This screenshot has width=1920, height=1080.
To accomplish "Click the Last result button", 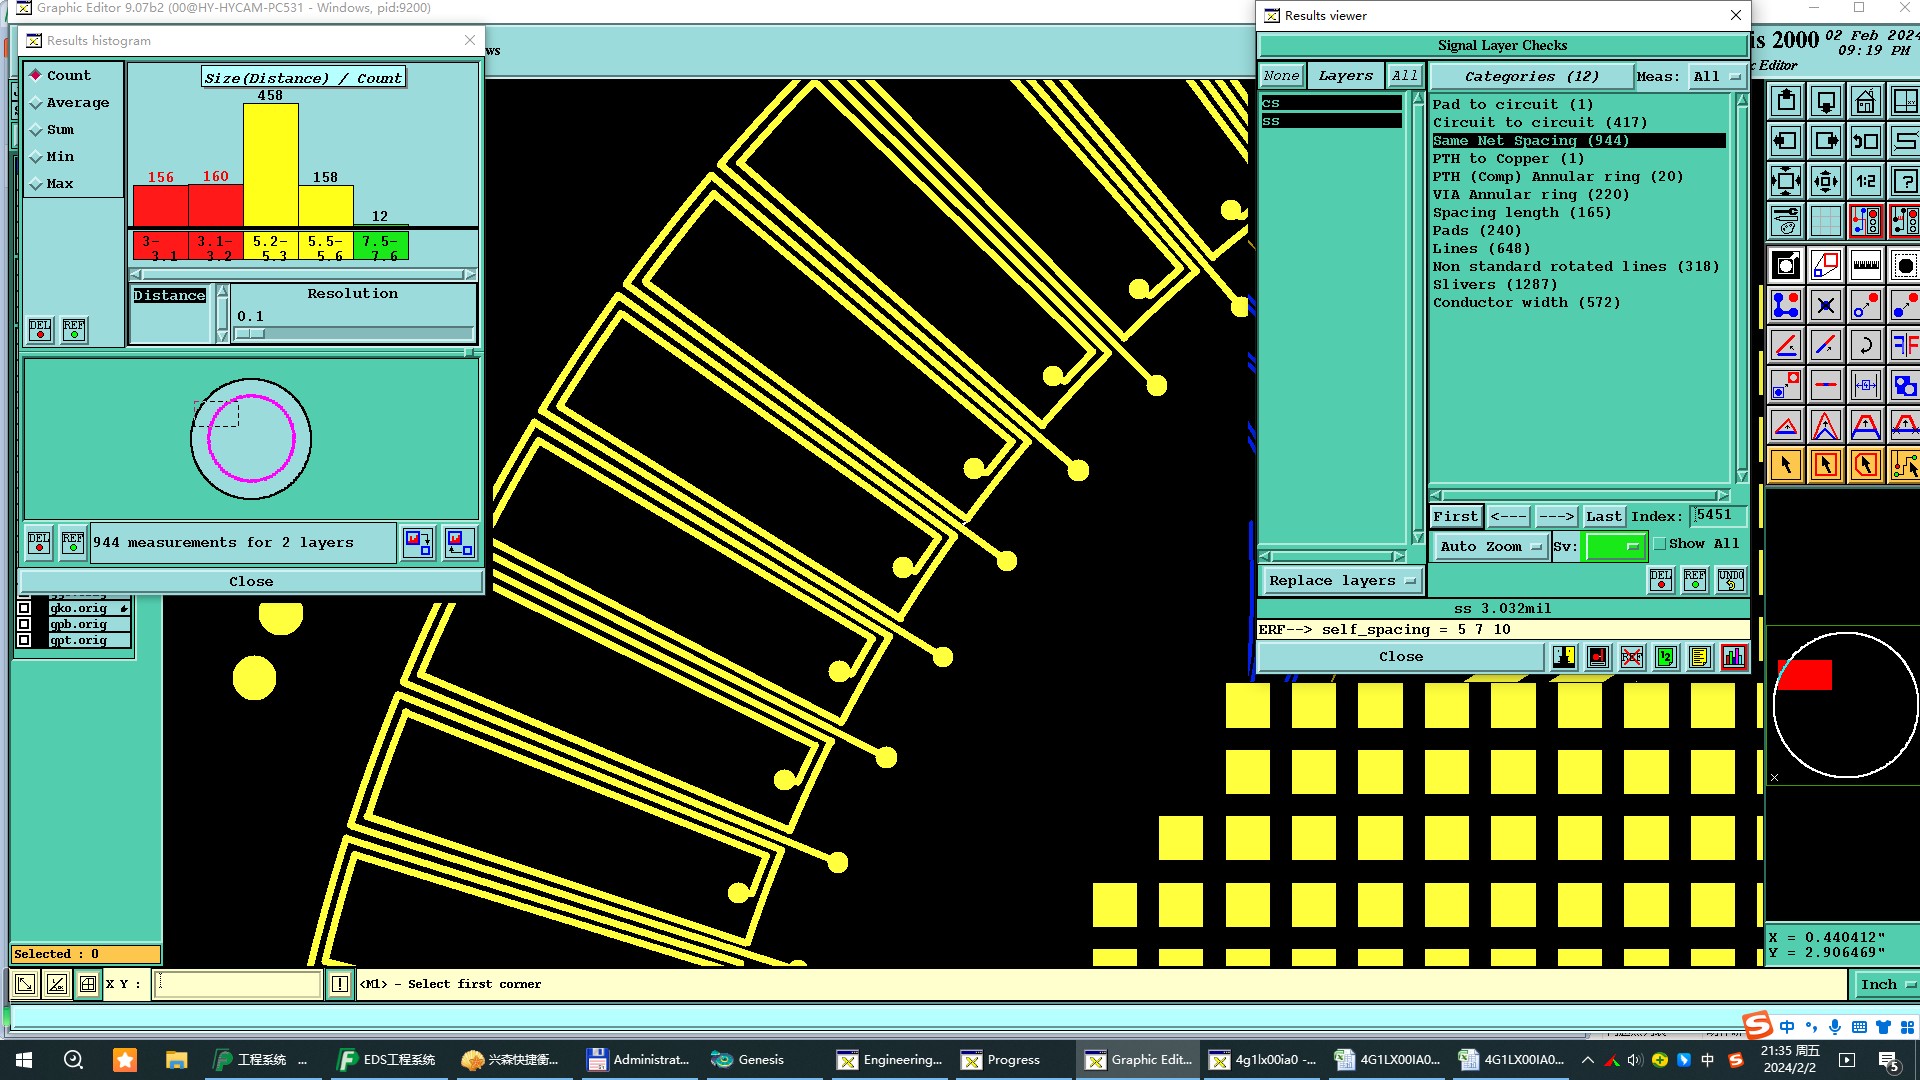I will 1603,517.
